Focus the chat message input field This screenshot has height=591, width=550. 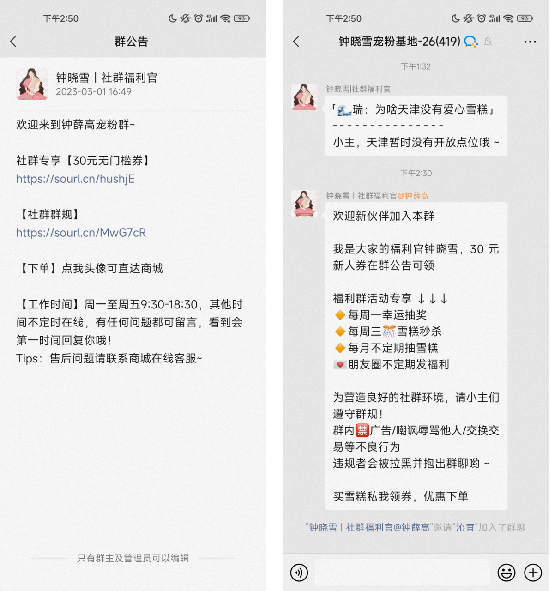(402, 573)
